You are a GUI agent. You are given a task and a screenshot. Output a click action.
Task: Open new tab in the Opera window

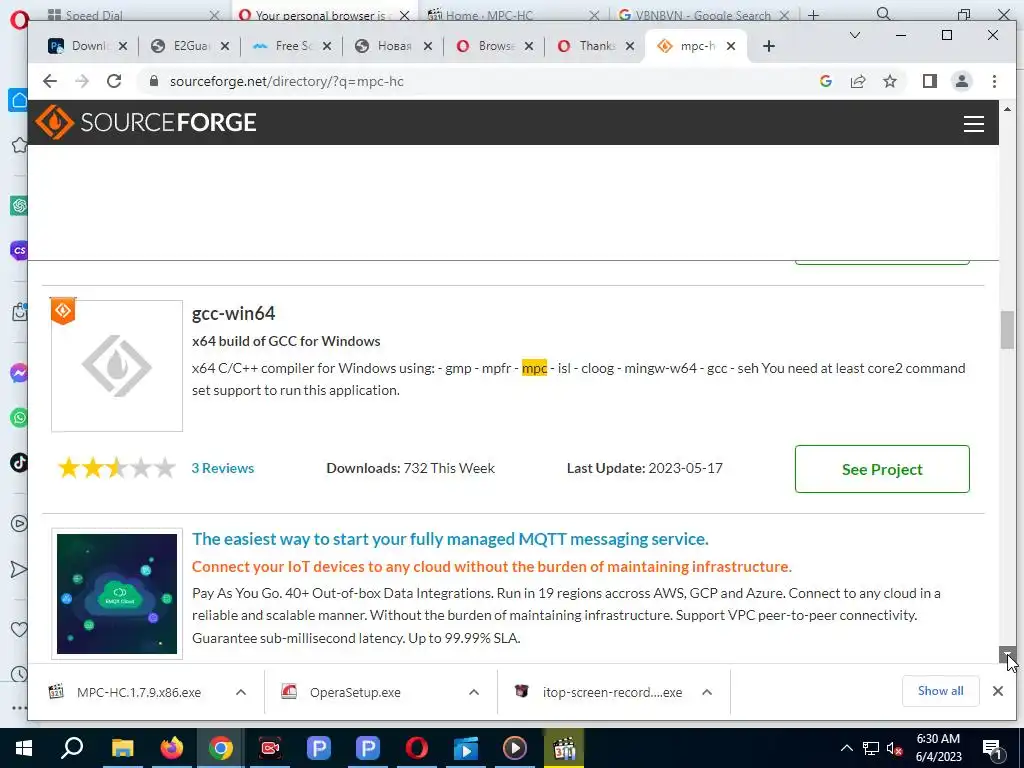coord(813,14)
